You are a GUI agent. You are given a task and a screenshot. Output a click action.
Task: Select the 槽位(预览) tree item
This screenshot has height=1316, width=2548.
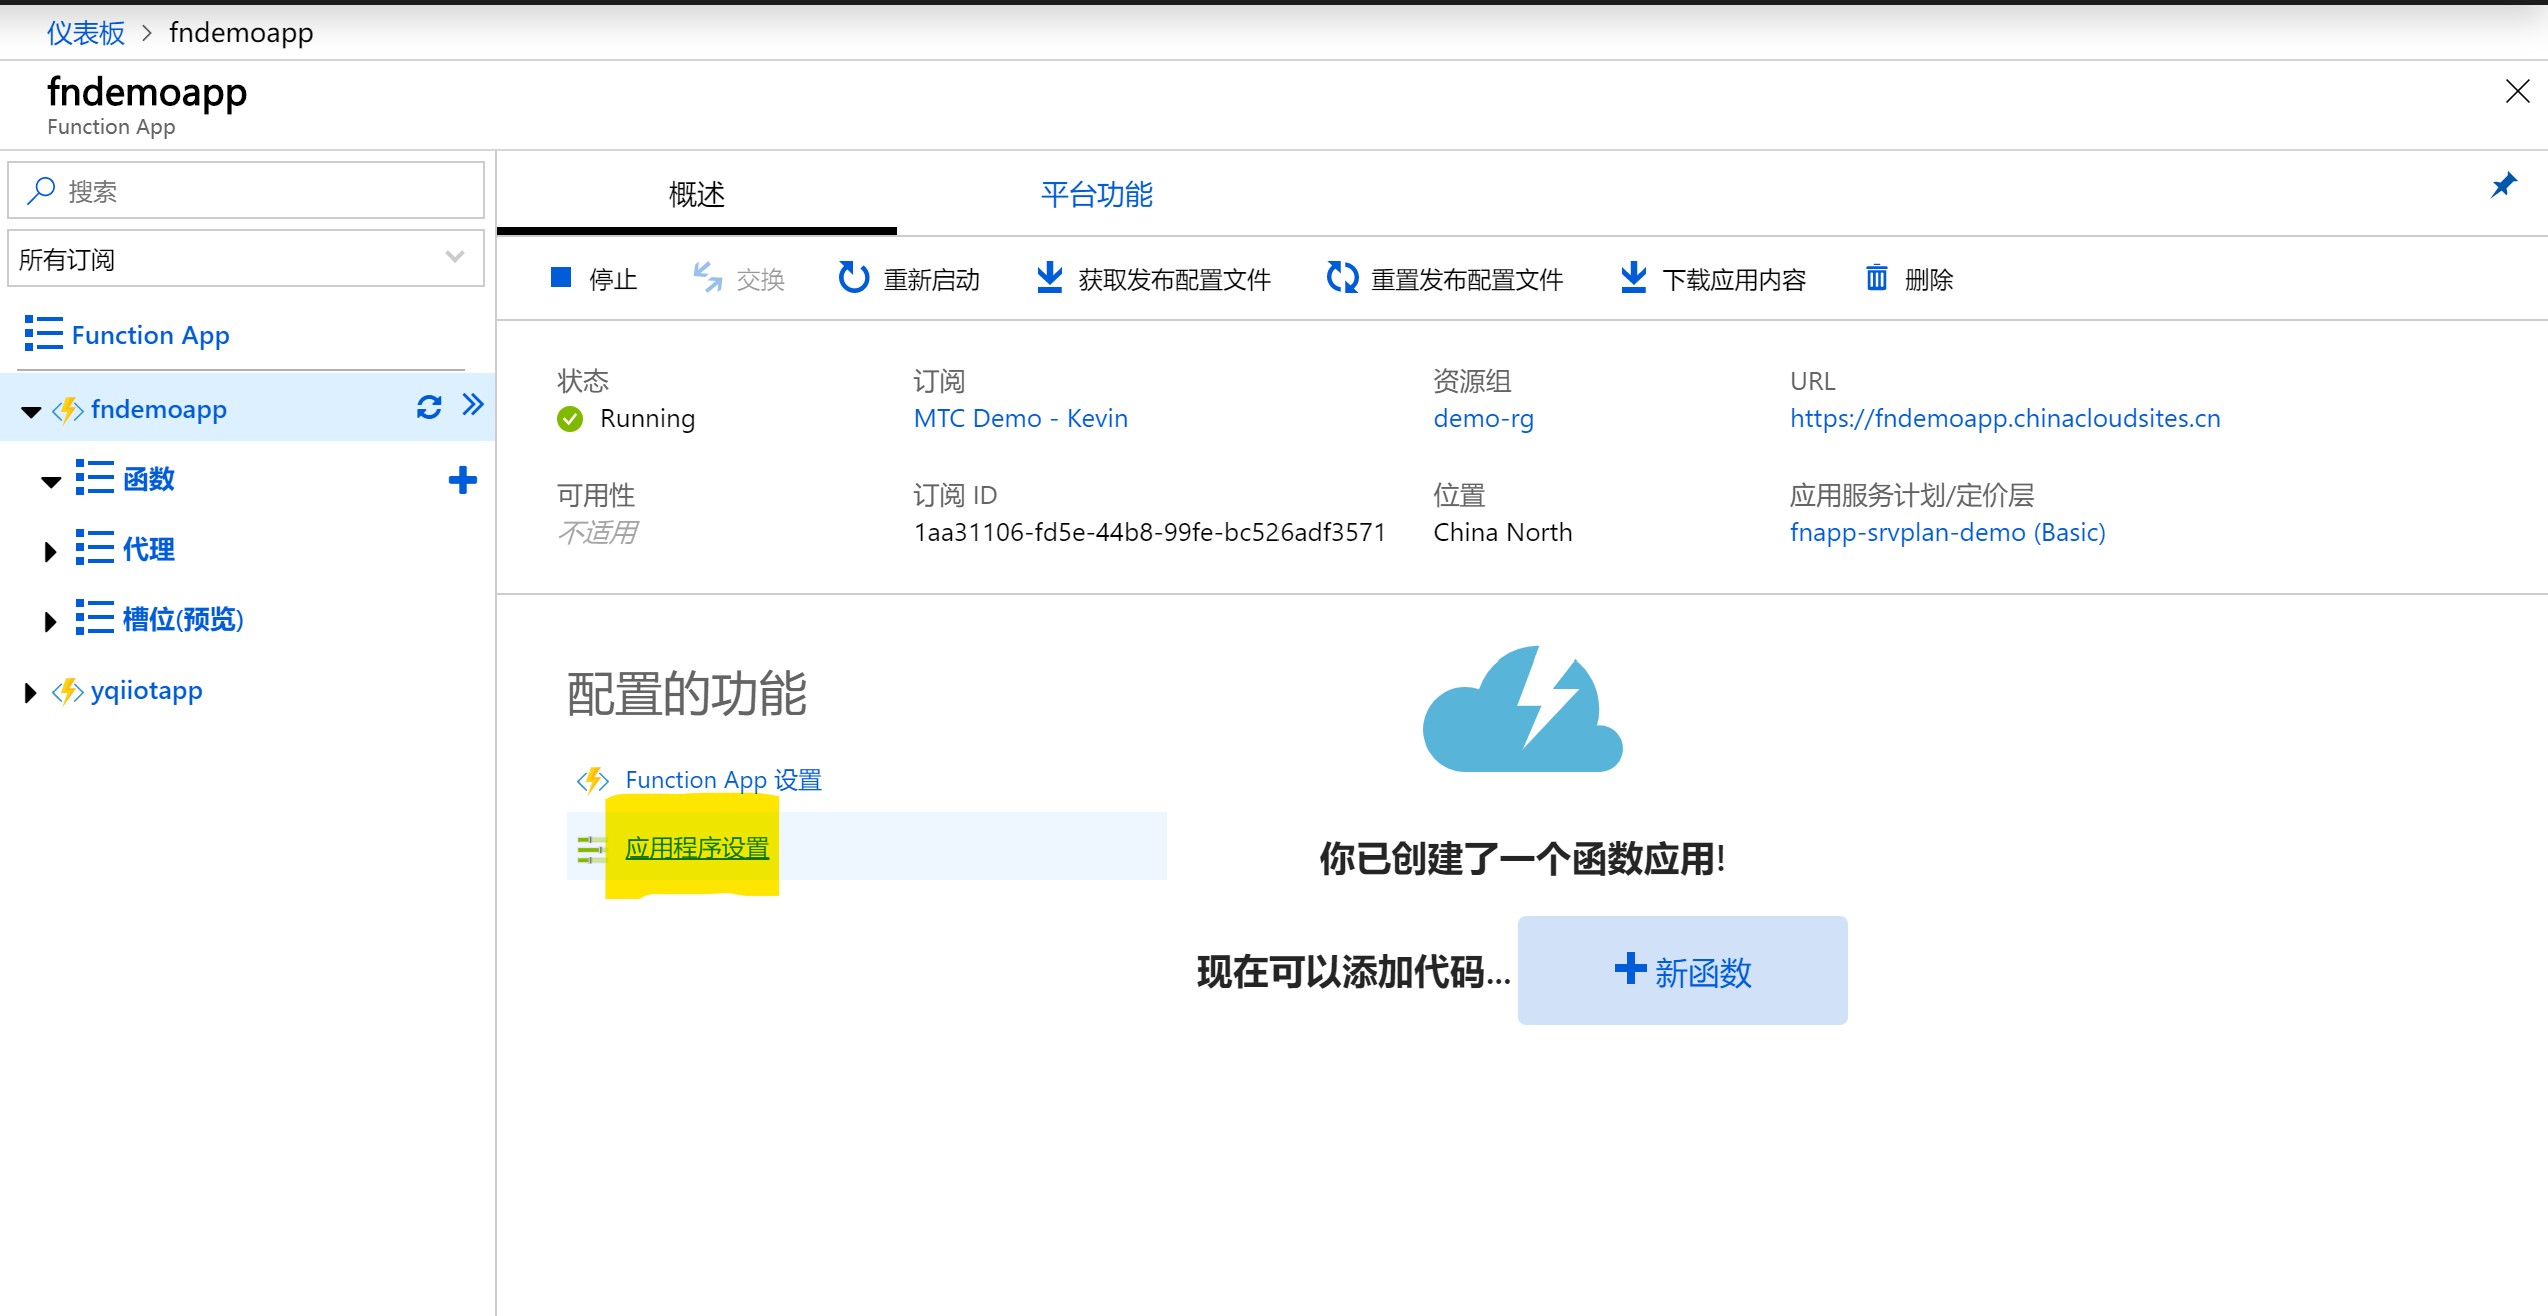point(183,619)
